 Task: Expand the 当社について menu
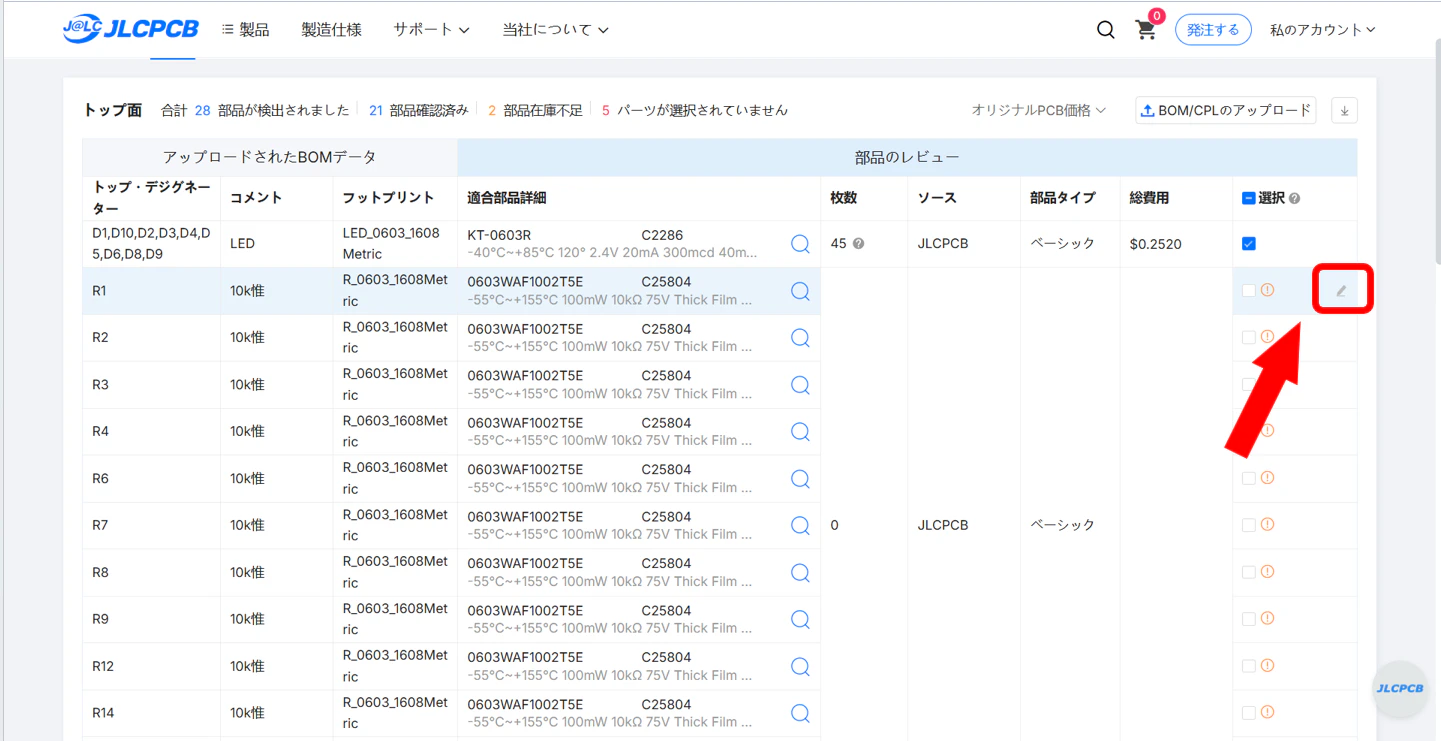coord(555,30)
